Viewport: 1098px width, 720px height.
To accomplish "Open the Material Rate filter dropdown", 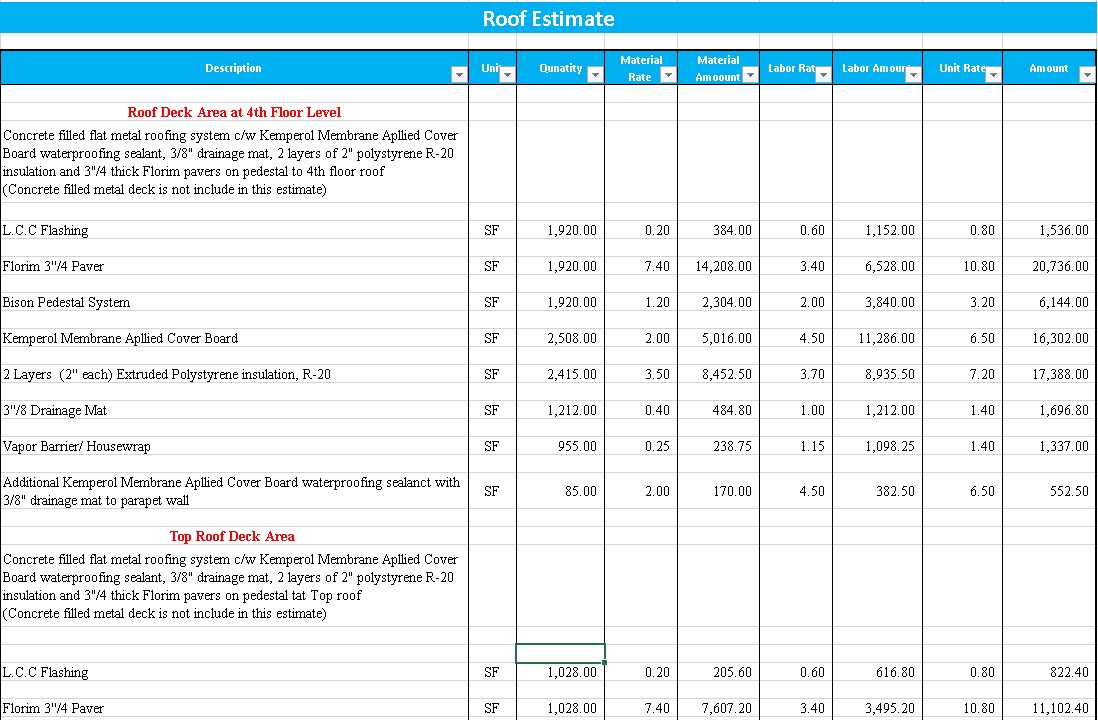I will pyautogui.click(x=668, y=75).
